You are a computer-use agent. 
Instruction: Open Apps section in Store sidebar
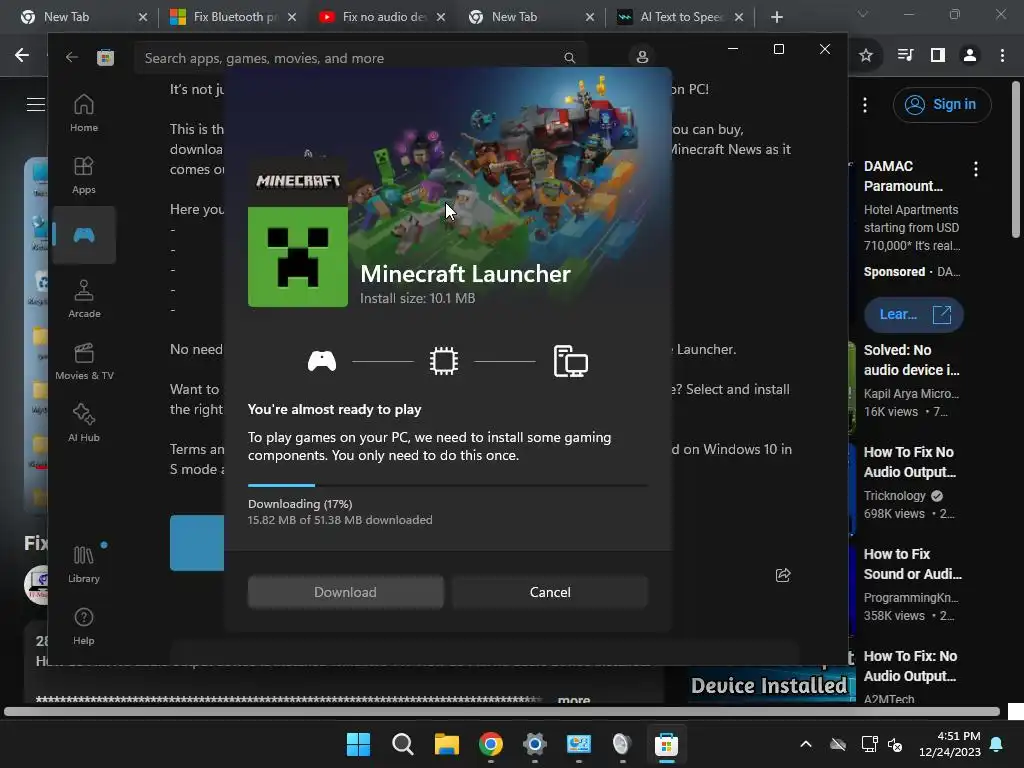[84, 175]
